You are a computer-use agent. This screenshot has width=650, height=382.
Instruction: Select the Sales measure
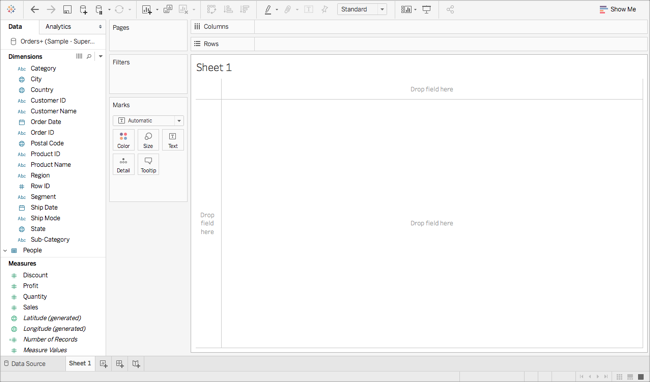click(30, 307)
